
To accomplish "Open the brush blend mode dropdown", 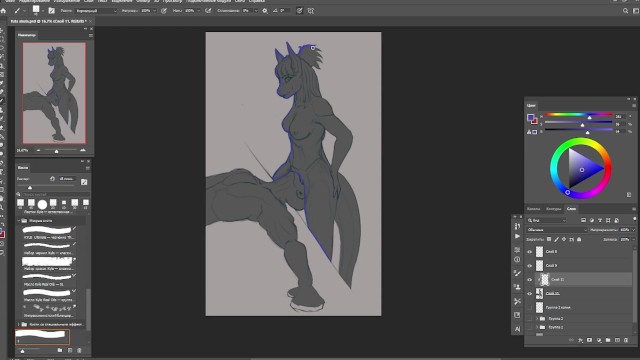I will (96, 11).
